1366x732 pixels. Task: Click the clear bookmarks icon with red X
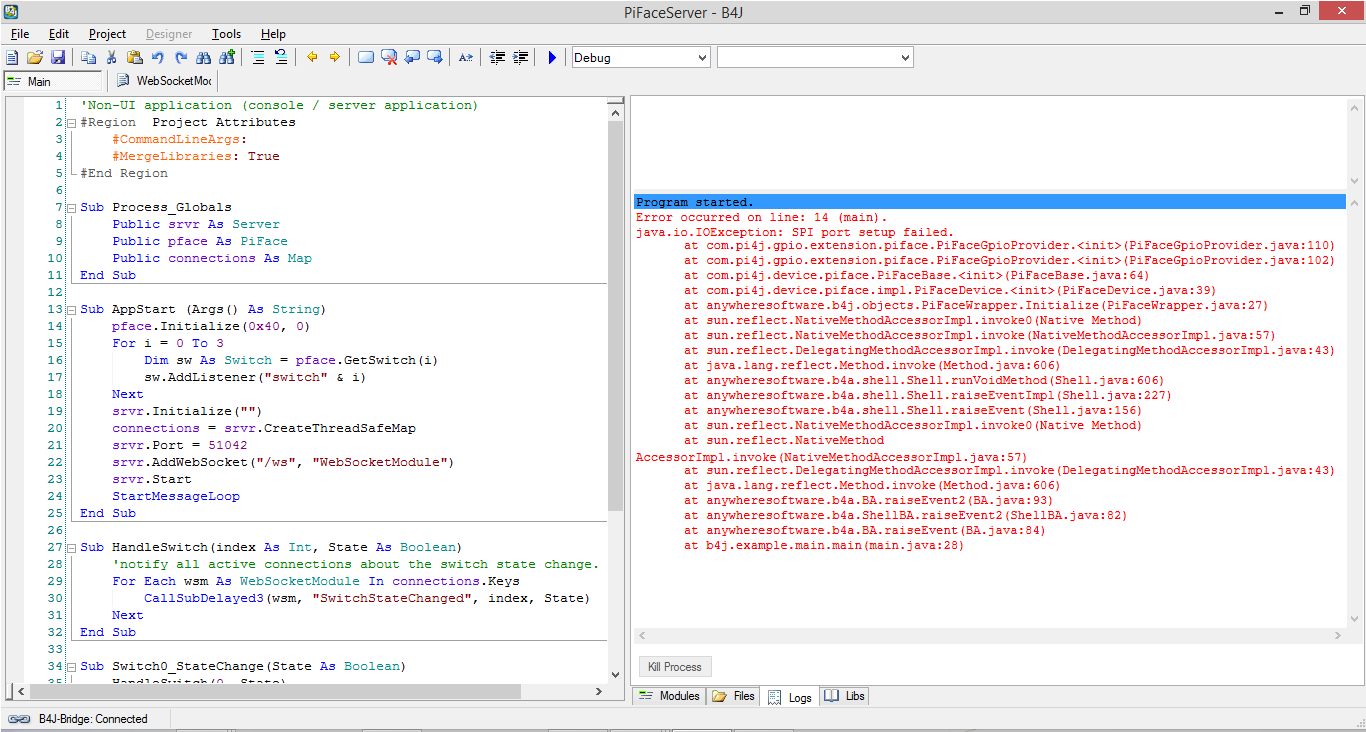tap(389, 58)
